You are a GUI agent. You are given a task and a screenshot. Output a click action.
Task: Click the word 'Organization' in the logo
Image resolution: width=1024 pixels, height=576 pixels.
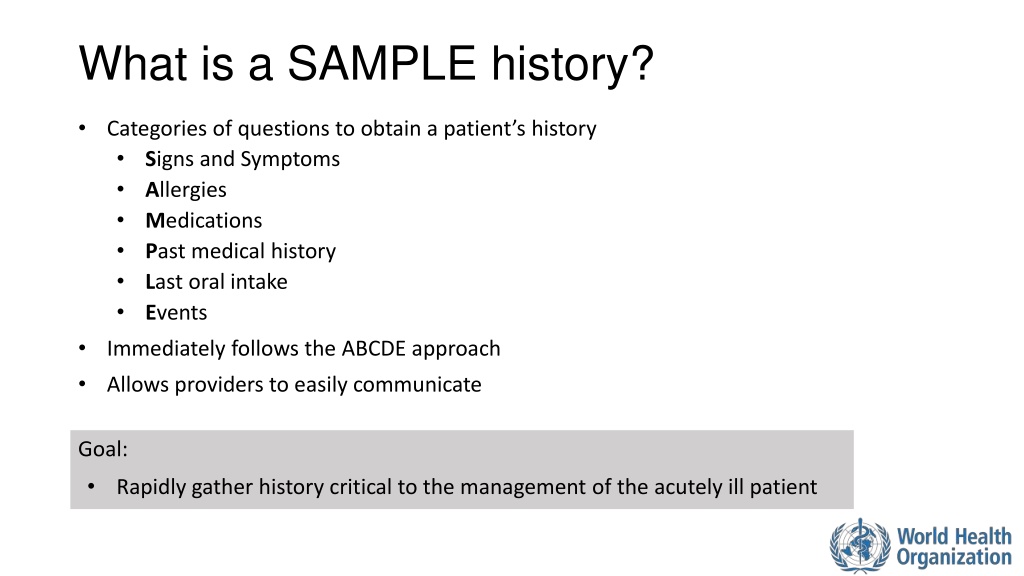coord(953,557)
